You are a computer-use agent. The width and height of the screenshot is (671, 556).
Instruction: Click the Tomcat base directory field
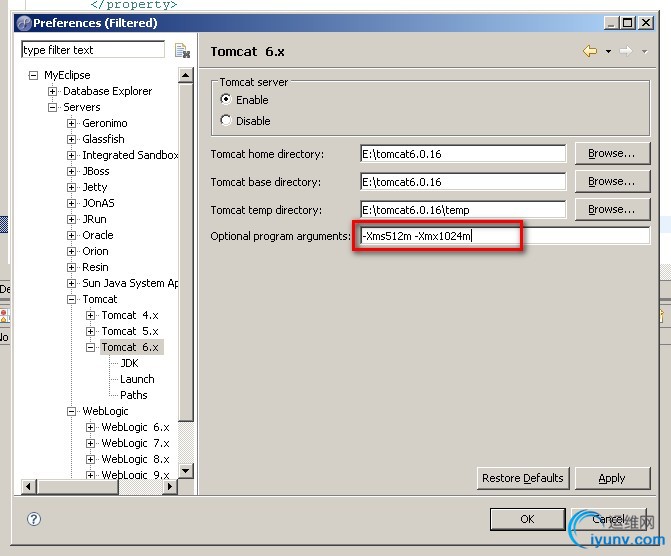click(463, 182)
